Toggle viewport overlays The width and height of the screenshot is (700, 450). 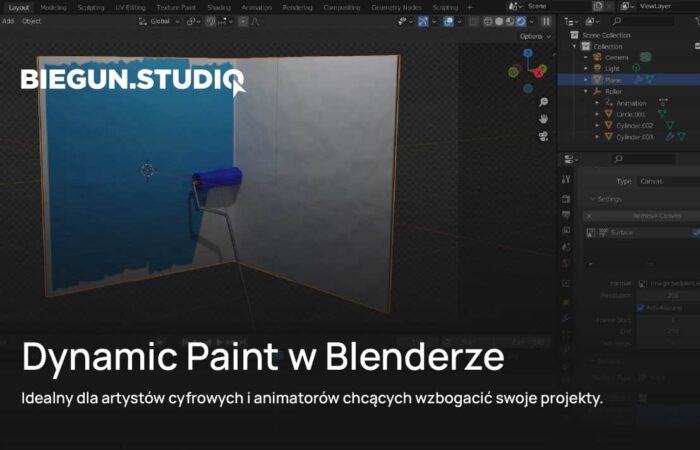[x=448, y=21]
